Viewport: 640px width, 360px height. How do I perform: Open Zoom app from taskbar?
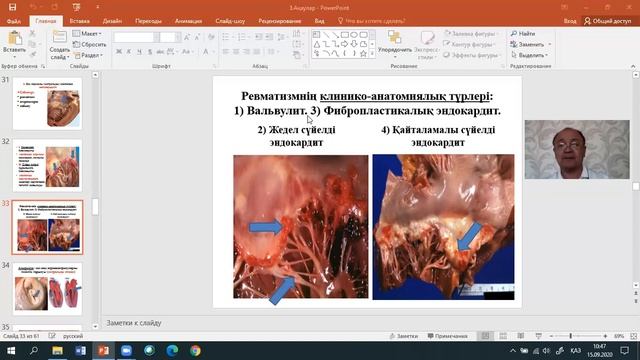[126, 351]
